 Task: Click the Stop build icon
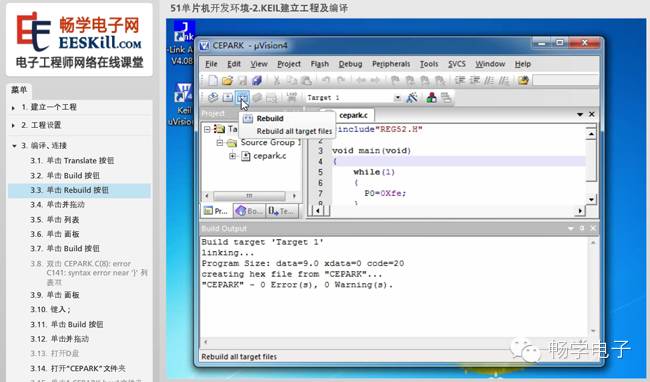click(x=272, y=98)
